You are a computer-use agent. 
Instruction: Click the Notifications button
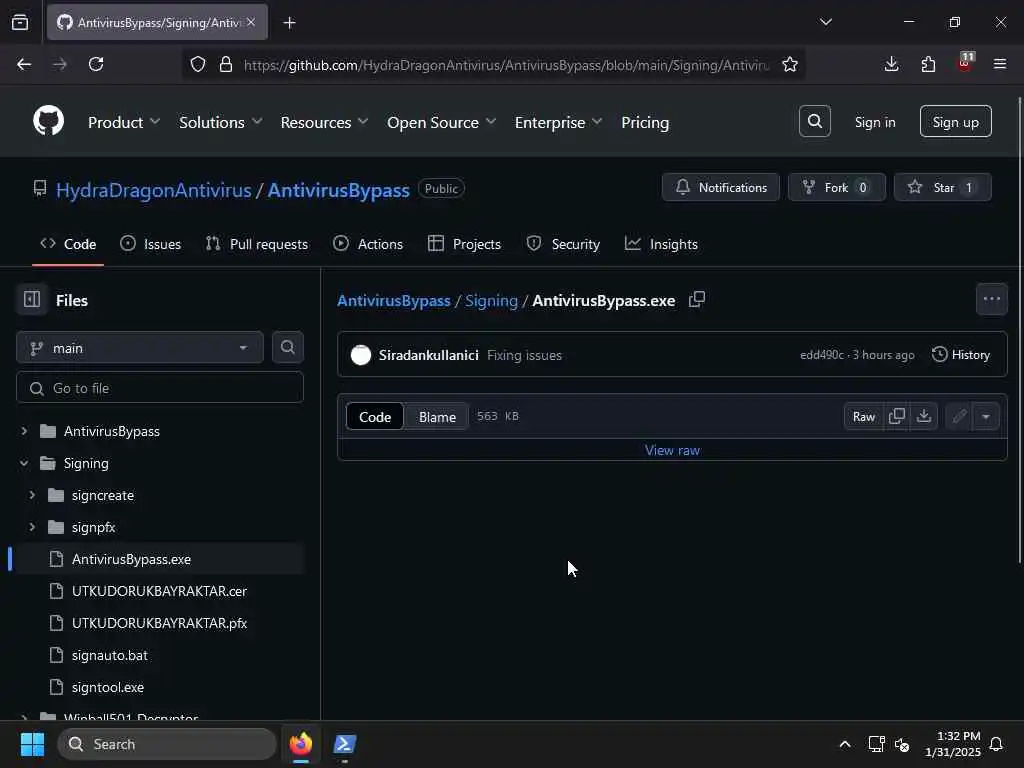[x=720, y=187]
